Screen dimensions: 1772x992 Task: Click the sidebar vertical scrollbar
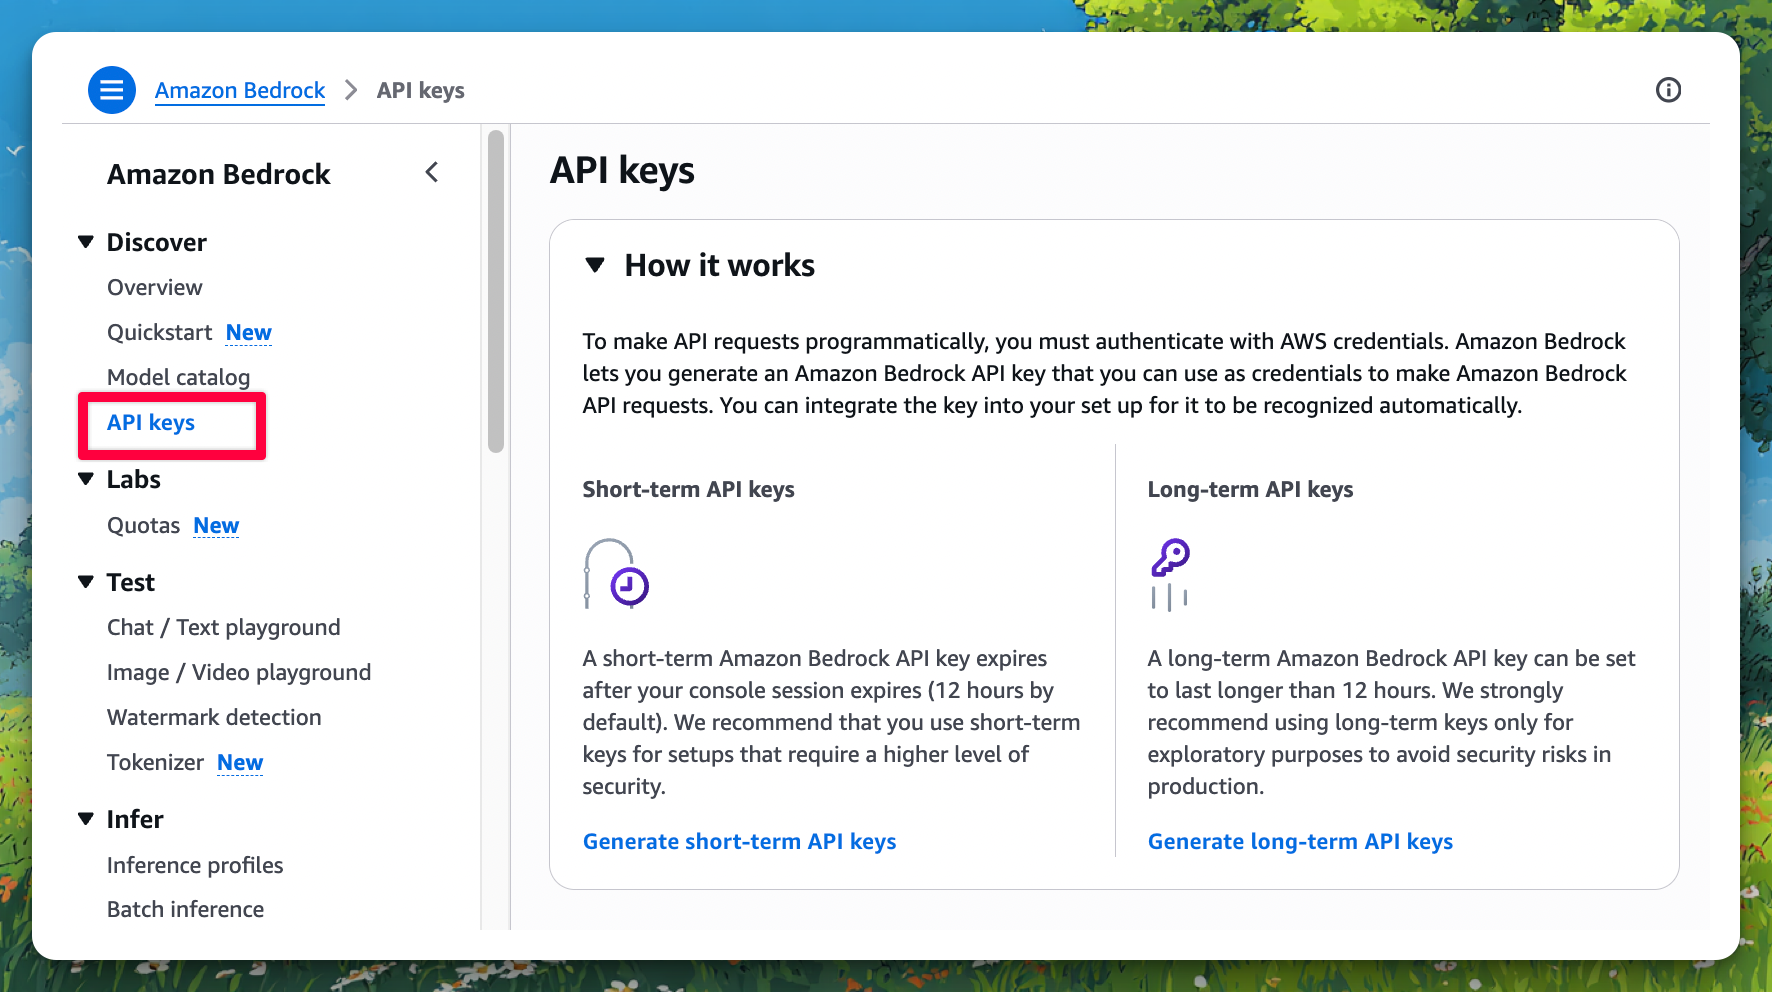click(x=496, y=290)
